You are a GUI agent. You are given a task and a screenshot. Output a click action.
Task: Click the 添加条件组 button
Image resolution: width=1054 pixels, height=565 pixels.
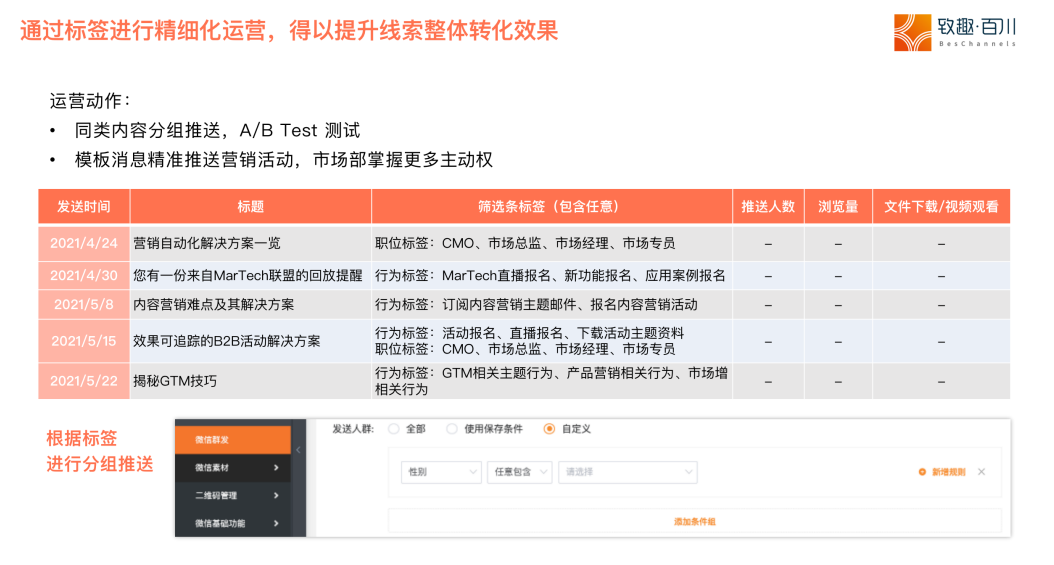pyautogui.click(x=695, y=521)
